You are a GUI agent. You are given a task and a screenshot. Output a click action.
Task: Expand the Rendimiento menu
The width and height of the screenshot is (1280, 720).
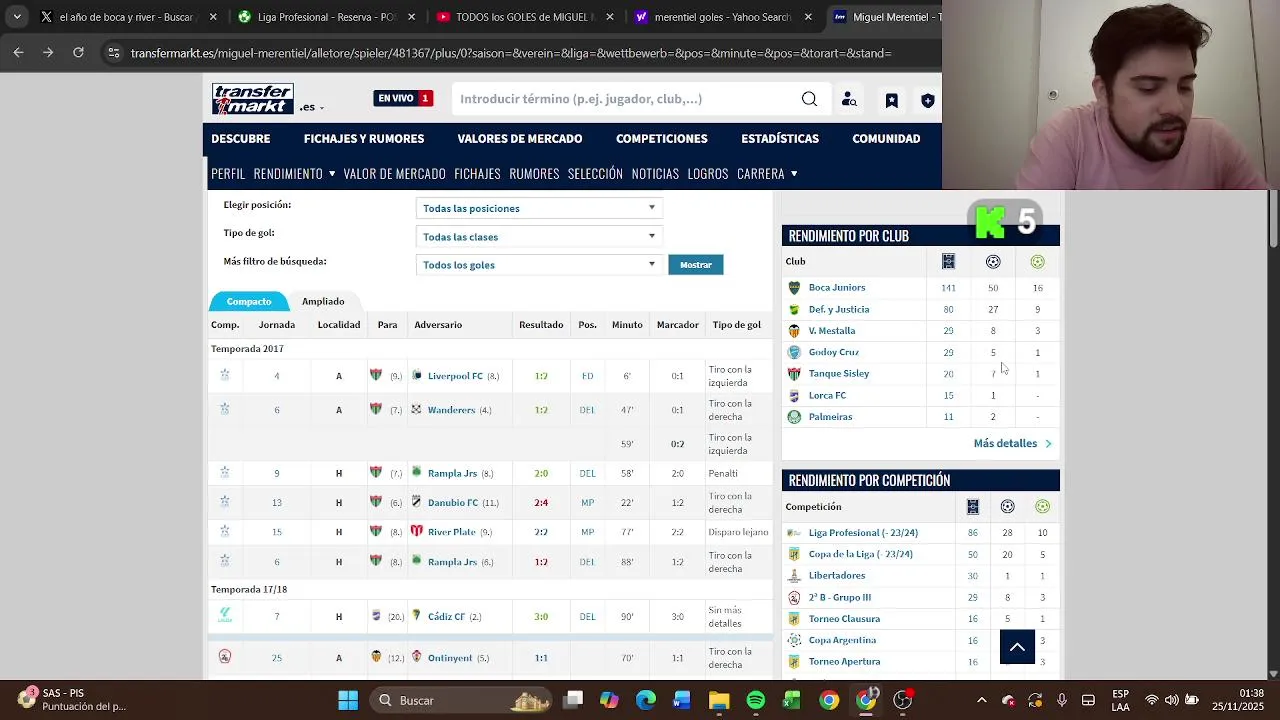point(294,174)
